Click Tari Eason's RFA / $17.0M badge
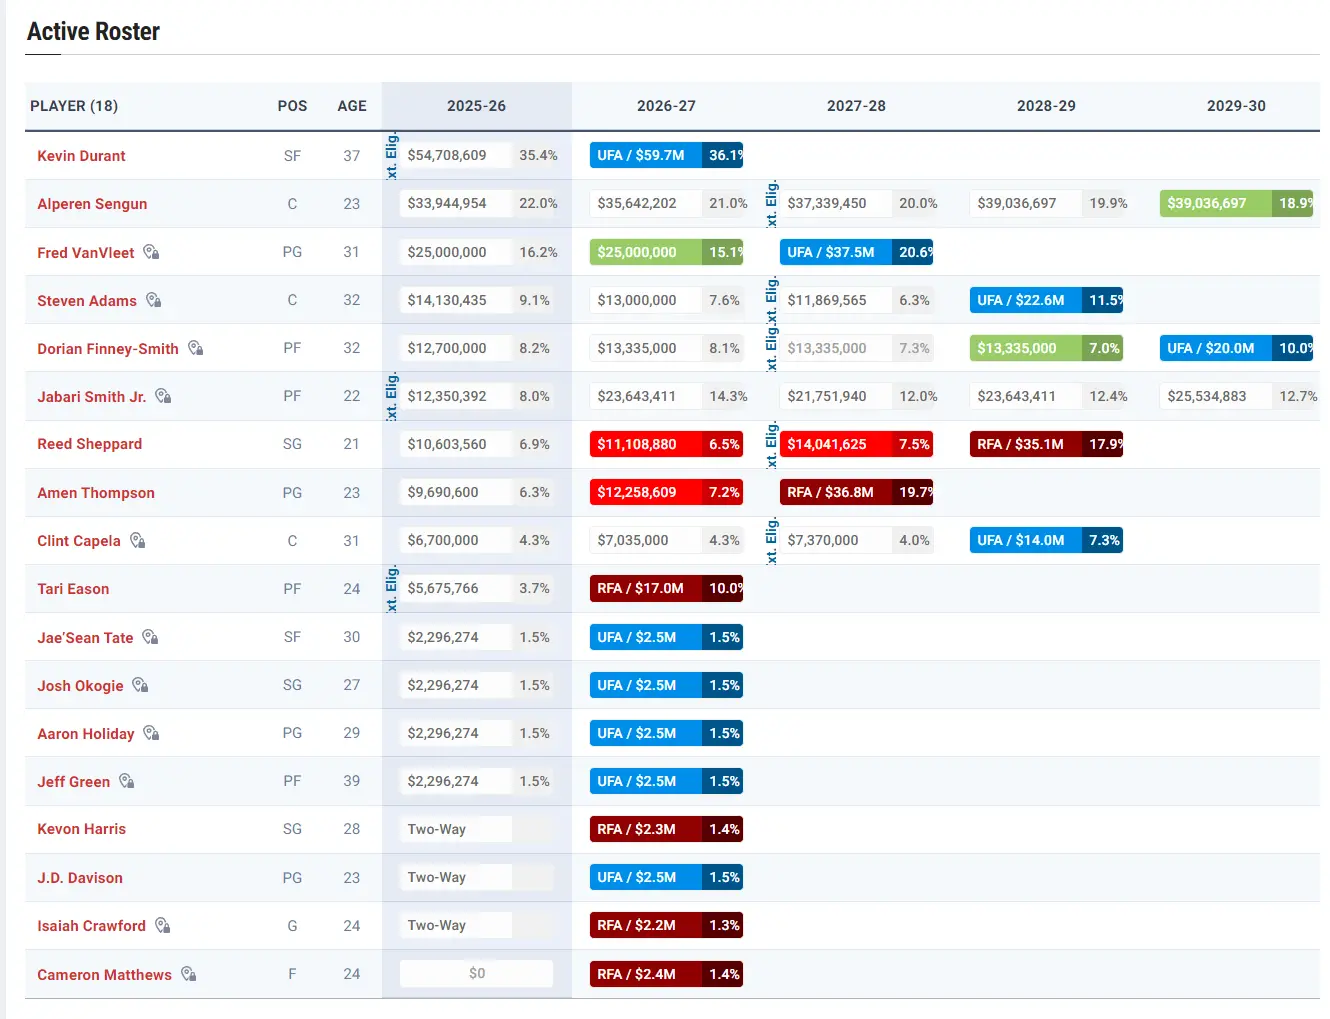This screenshot has height=1019, width=1330. [x=666, y=588]
